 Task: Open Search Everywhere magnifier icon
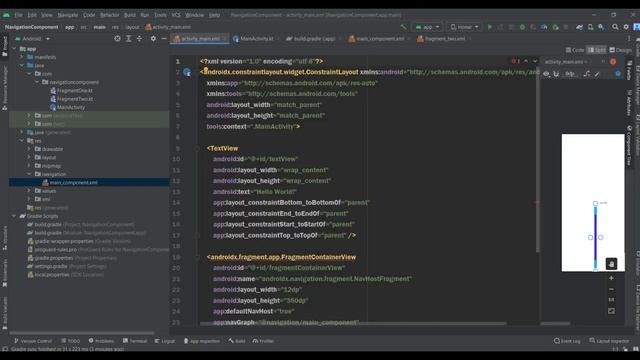tap(615, 27)
